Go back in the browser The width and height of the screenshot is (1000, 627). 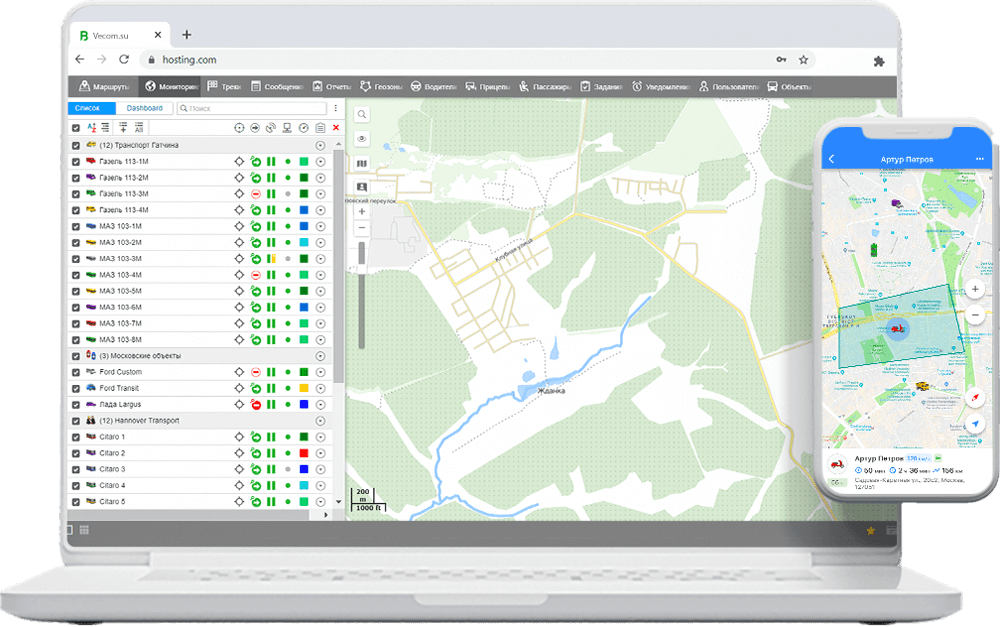(80, 59)
